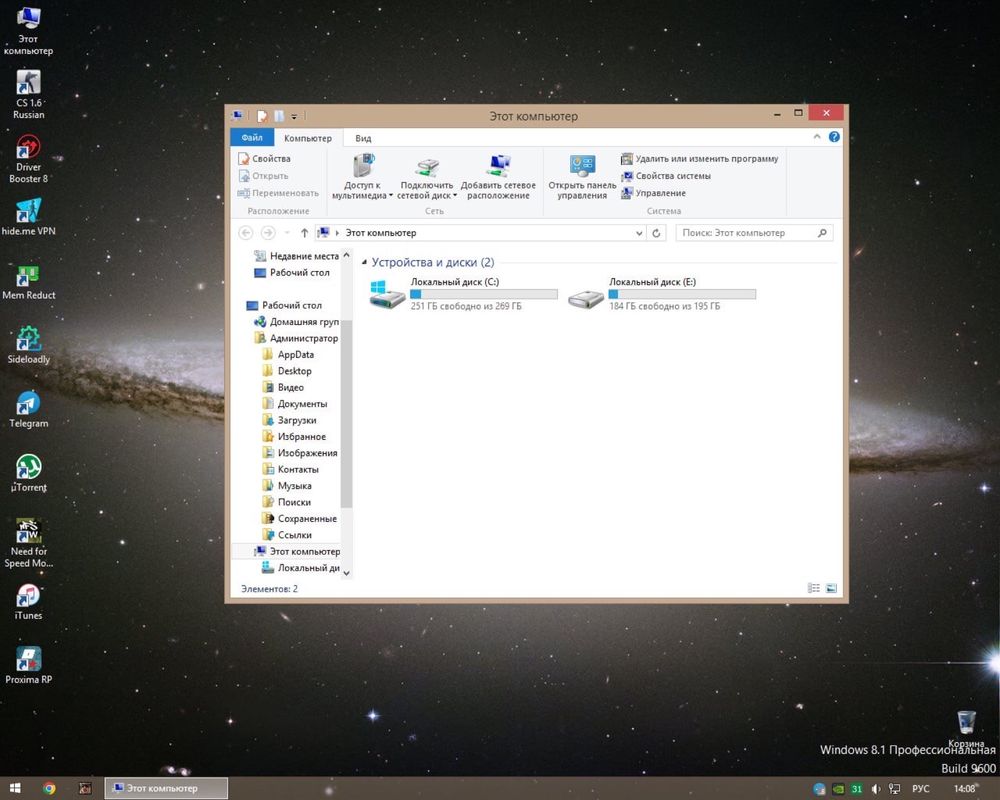Click the New folder icon in the quick access toolbar
Screen dimensions: 1000x800
coord(279,116)
